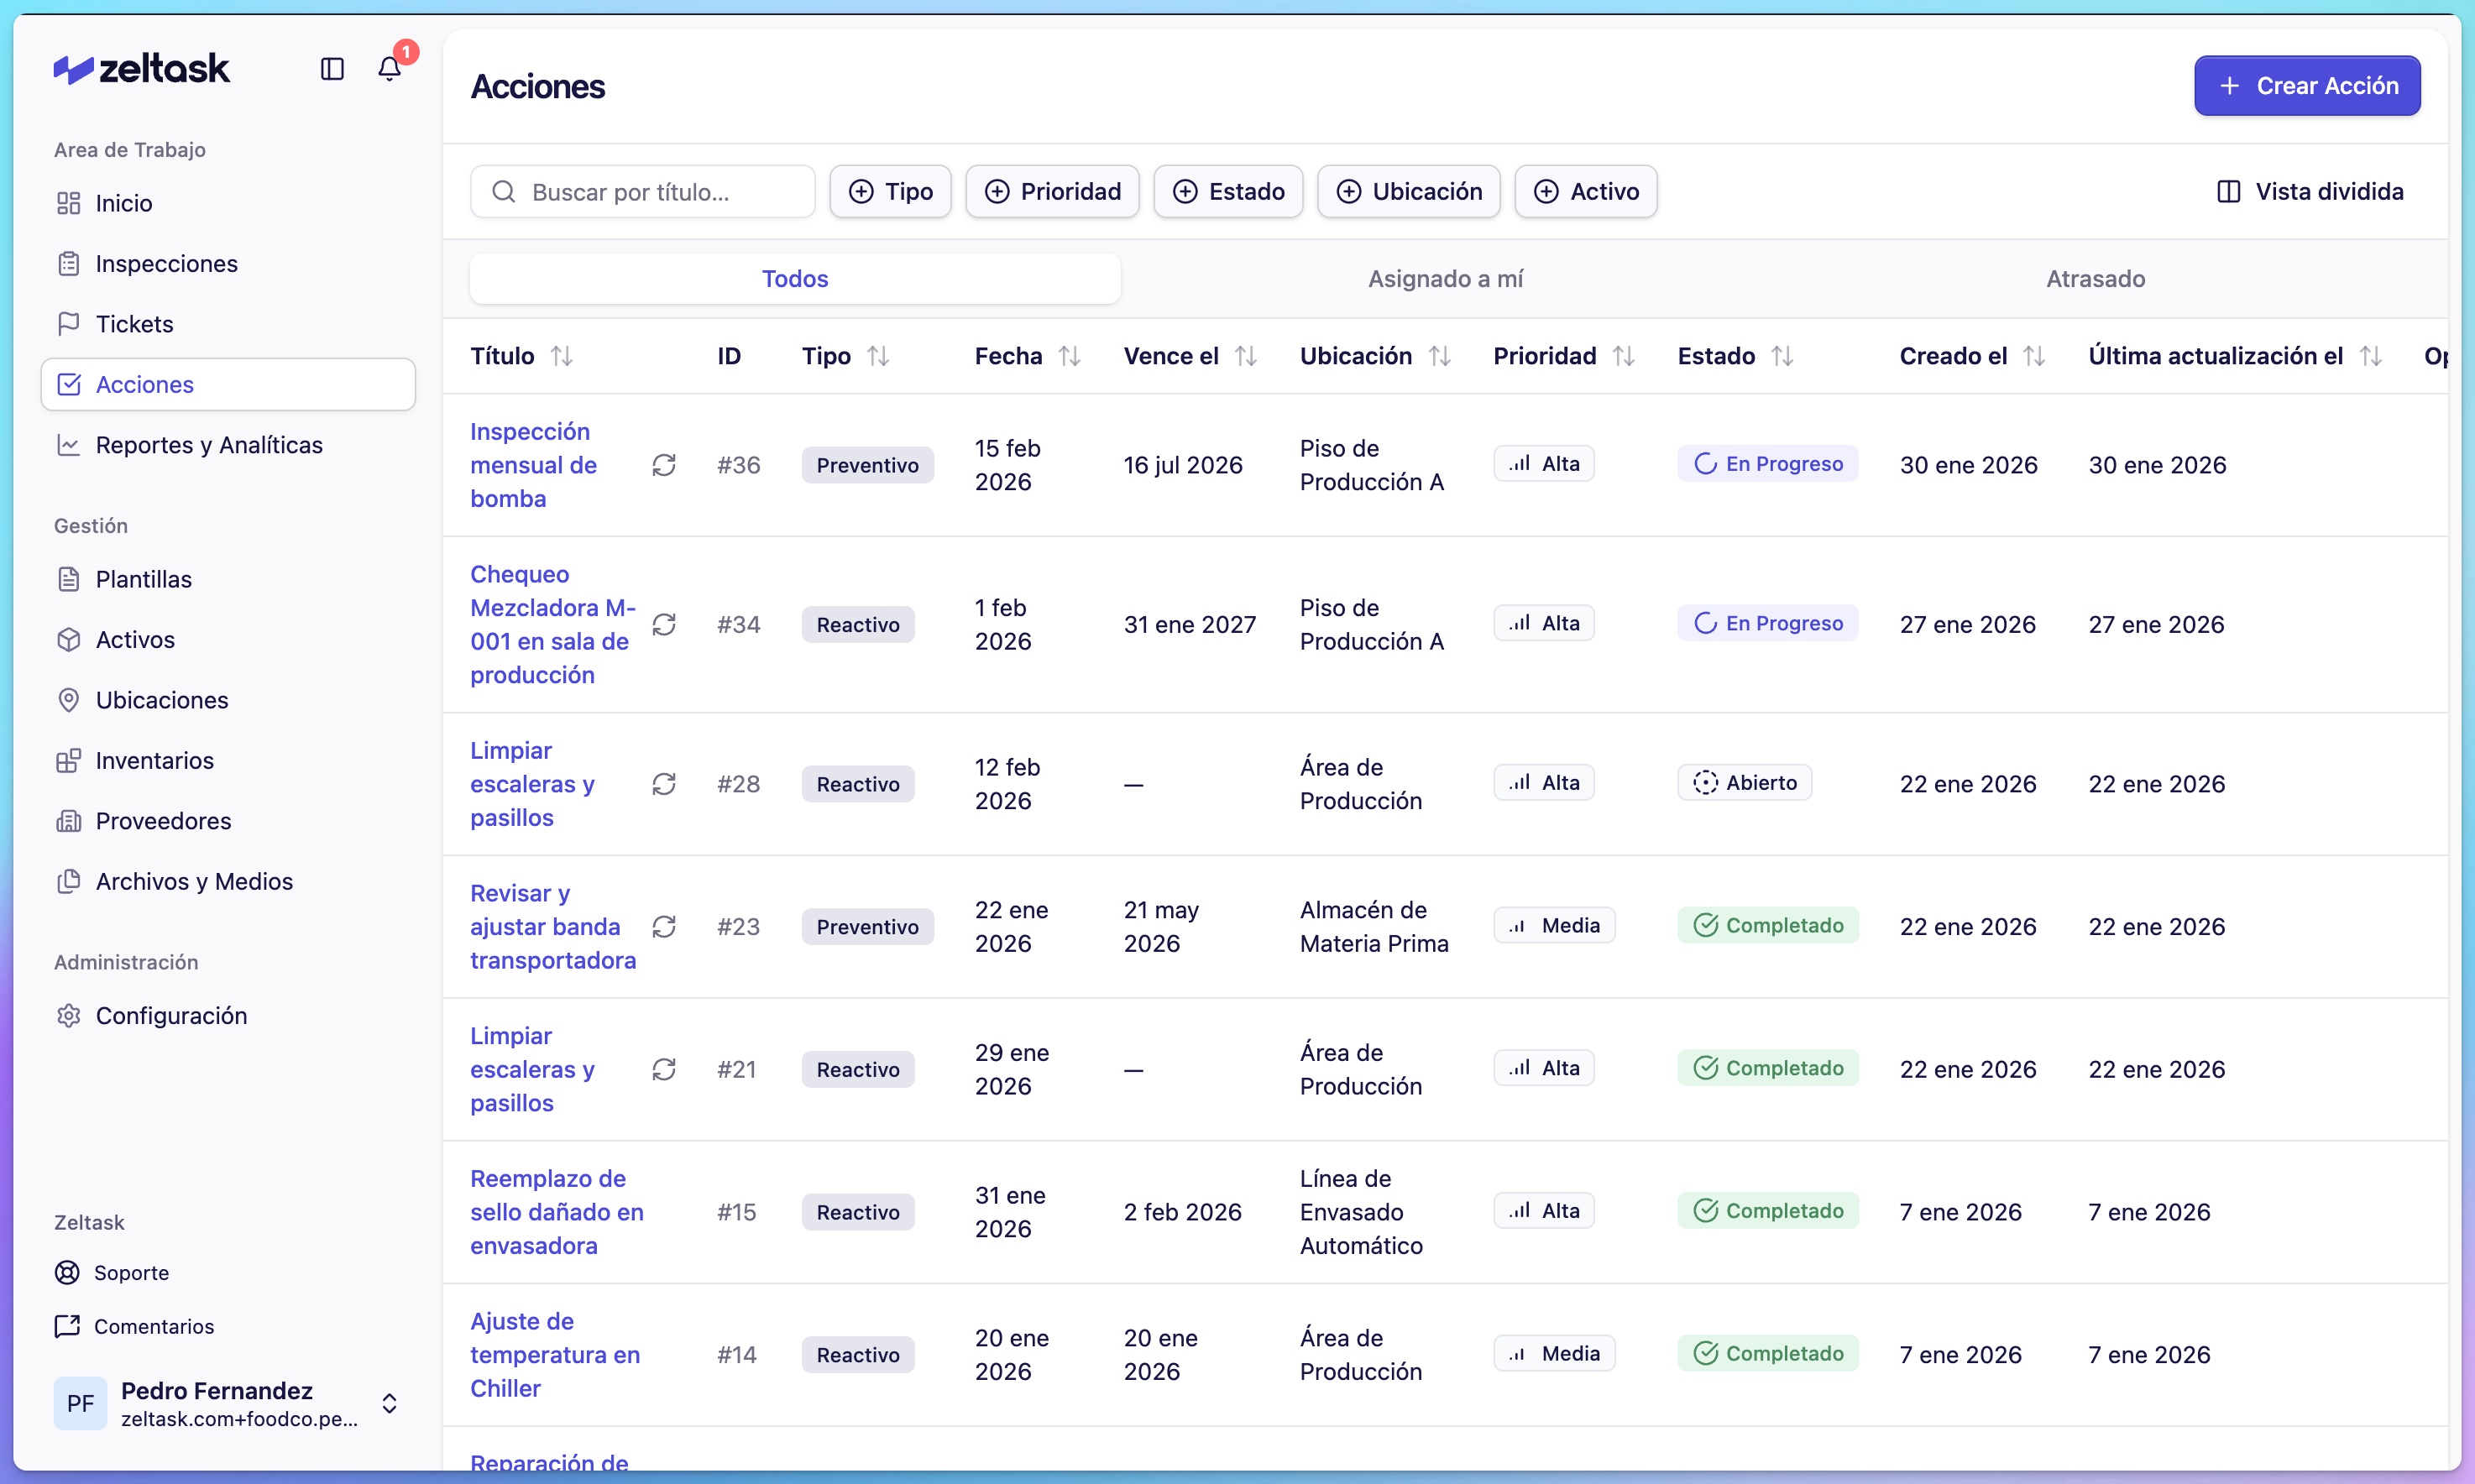This screenshot has height=1484, width=2475.
Task: Sort by the Fecha column
Action: [x=1027, y=356]
